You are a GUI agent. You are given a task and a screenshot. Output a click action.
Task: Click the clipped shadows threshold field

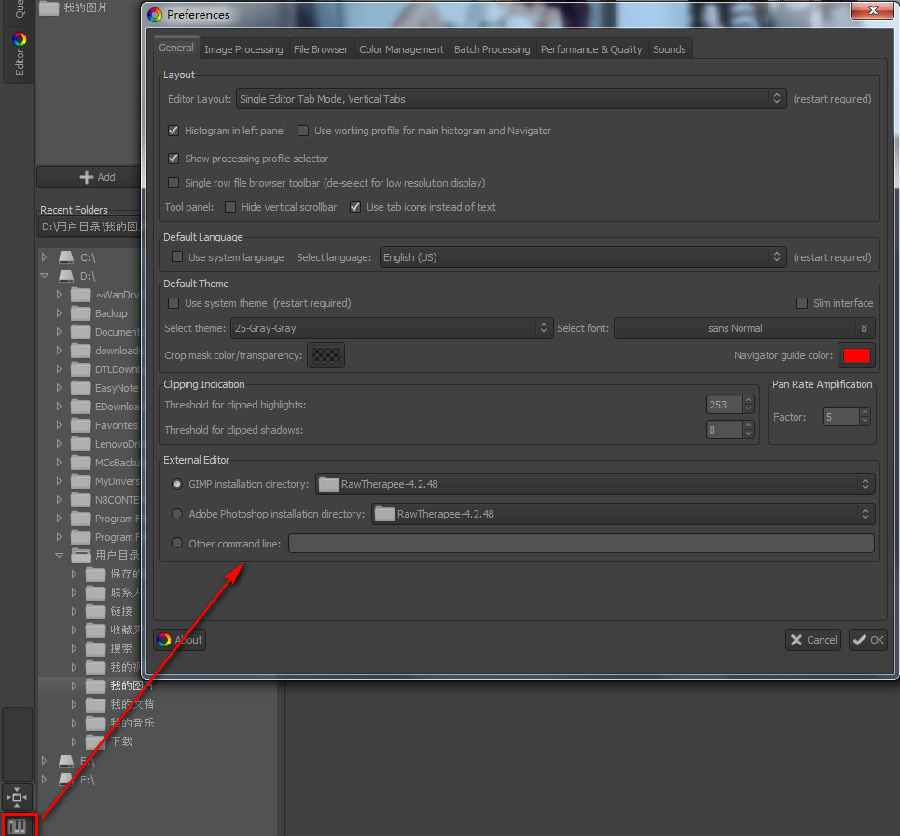click(724, 429)
